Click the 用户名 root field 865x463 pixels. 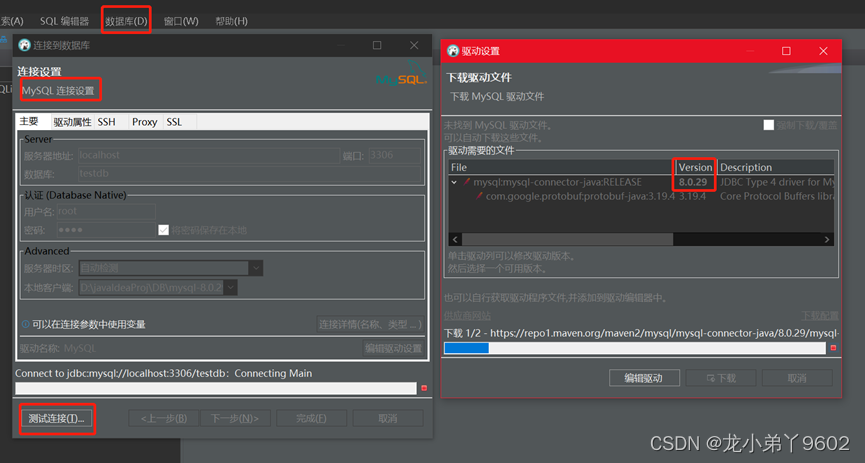tap(106, 211)
